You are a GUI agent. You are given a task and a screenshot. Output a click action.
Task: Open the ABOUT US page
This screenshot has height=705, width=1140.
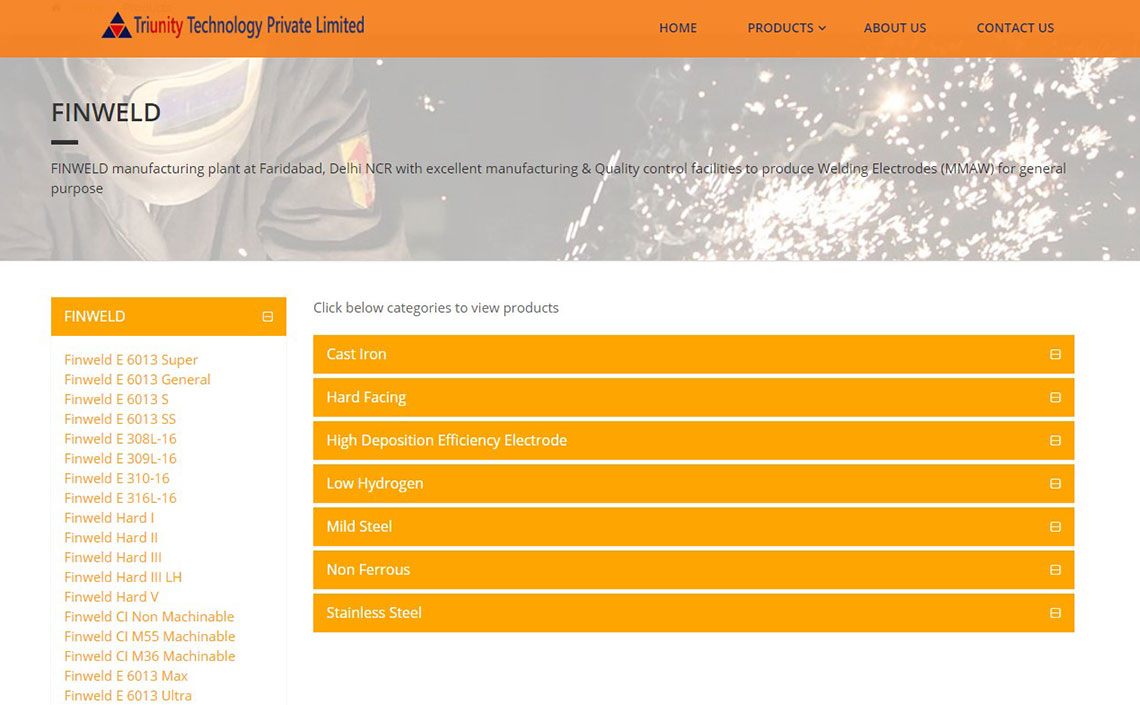tap(894, 28)
